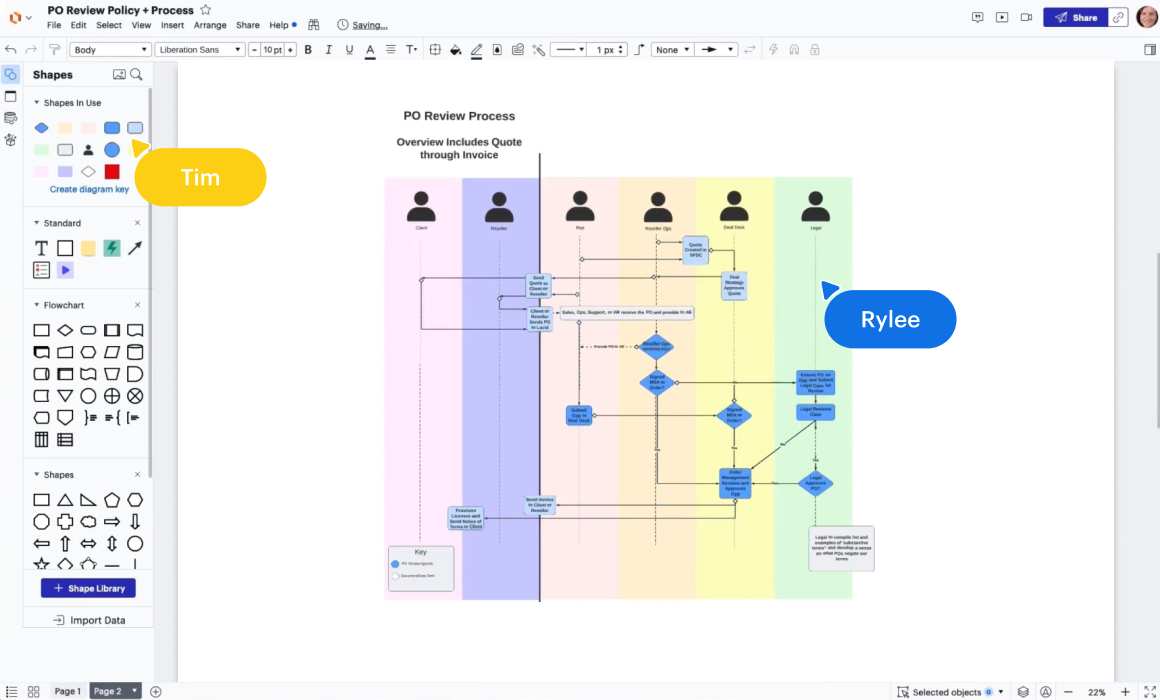Click the fill color bucket icon

coord(455,50)
